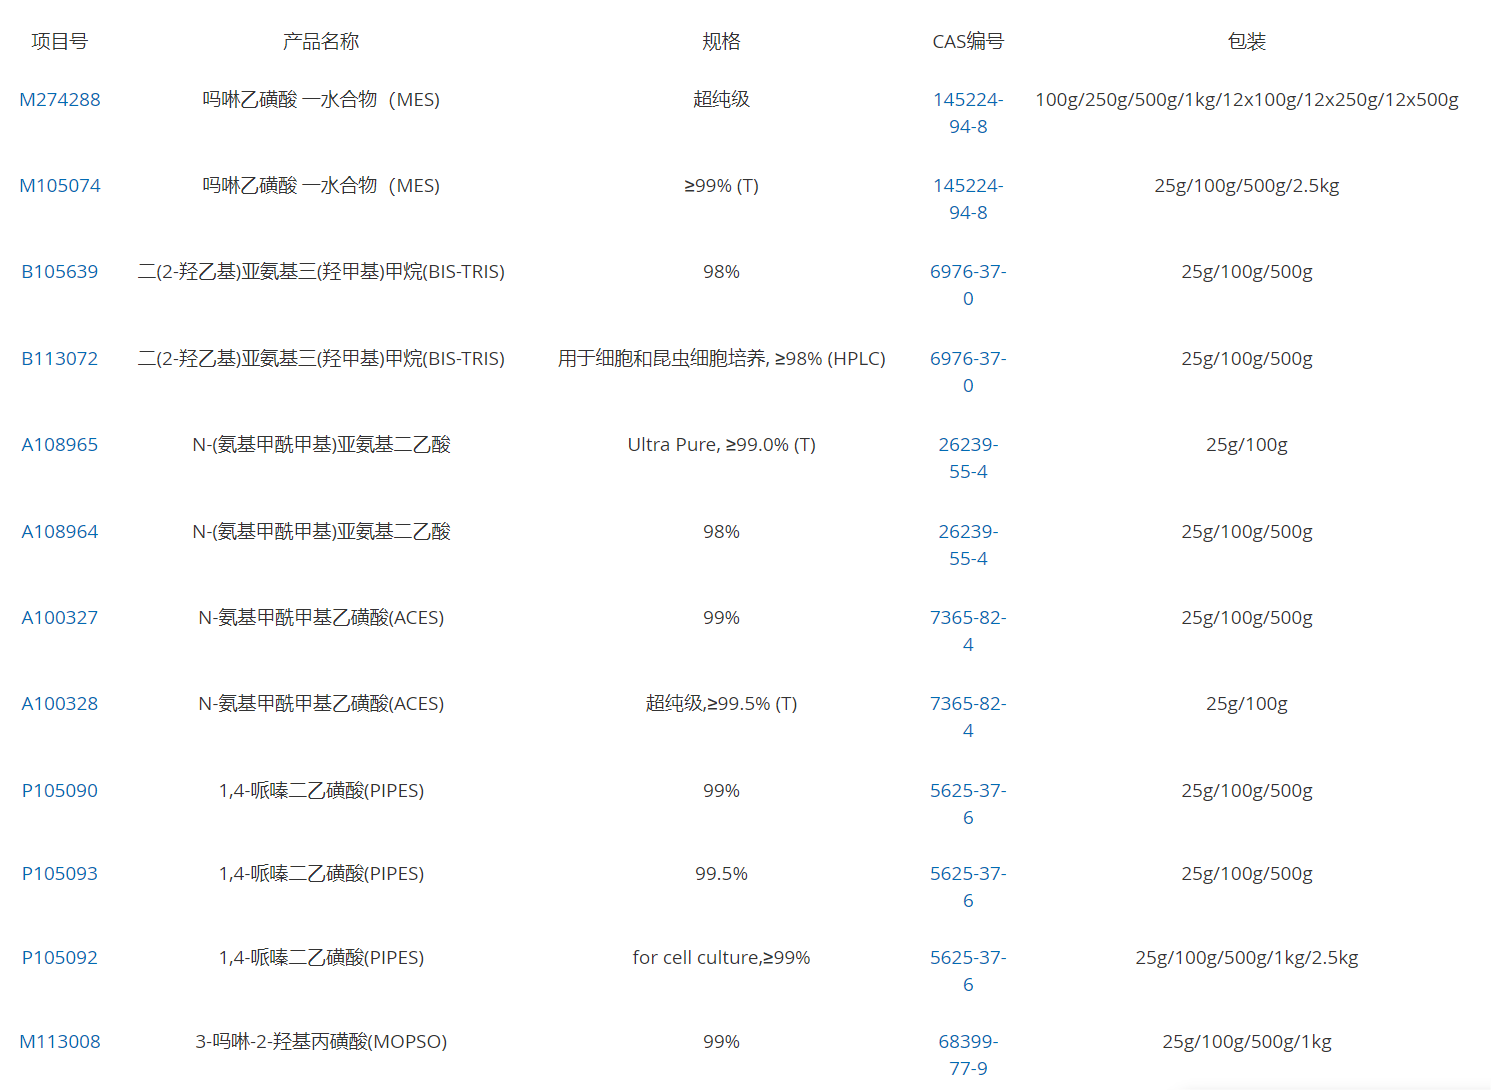The image size is (1491, 1090).
Task: Click 99% spec in M113008 row
Action: point(721,1042)
